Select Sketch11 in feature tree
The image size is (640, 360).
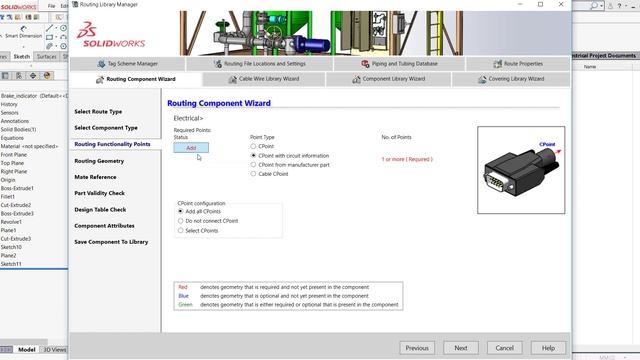coord(11,264)
